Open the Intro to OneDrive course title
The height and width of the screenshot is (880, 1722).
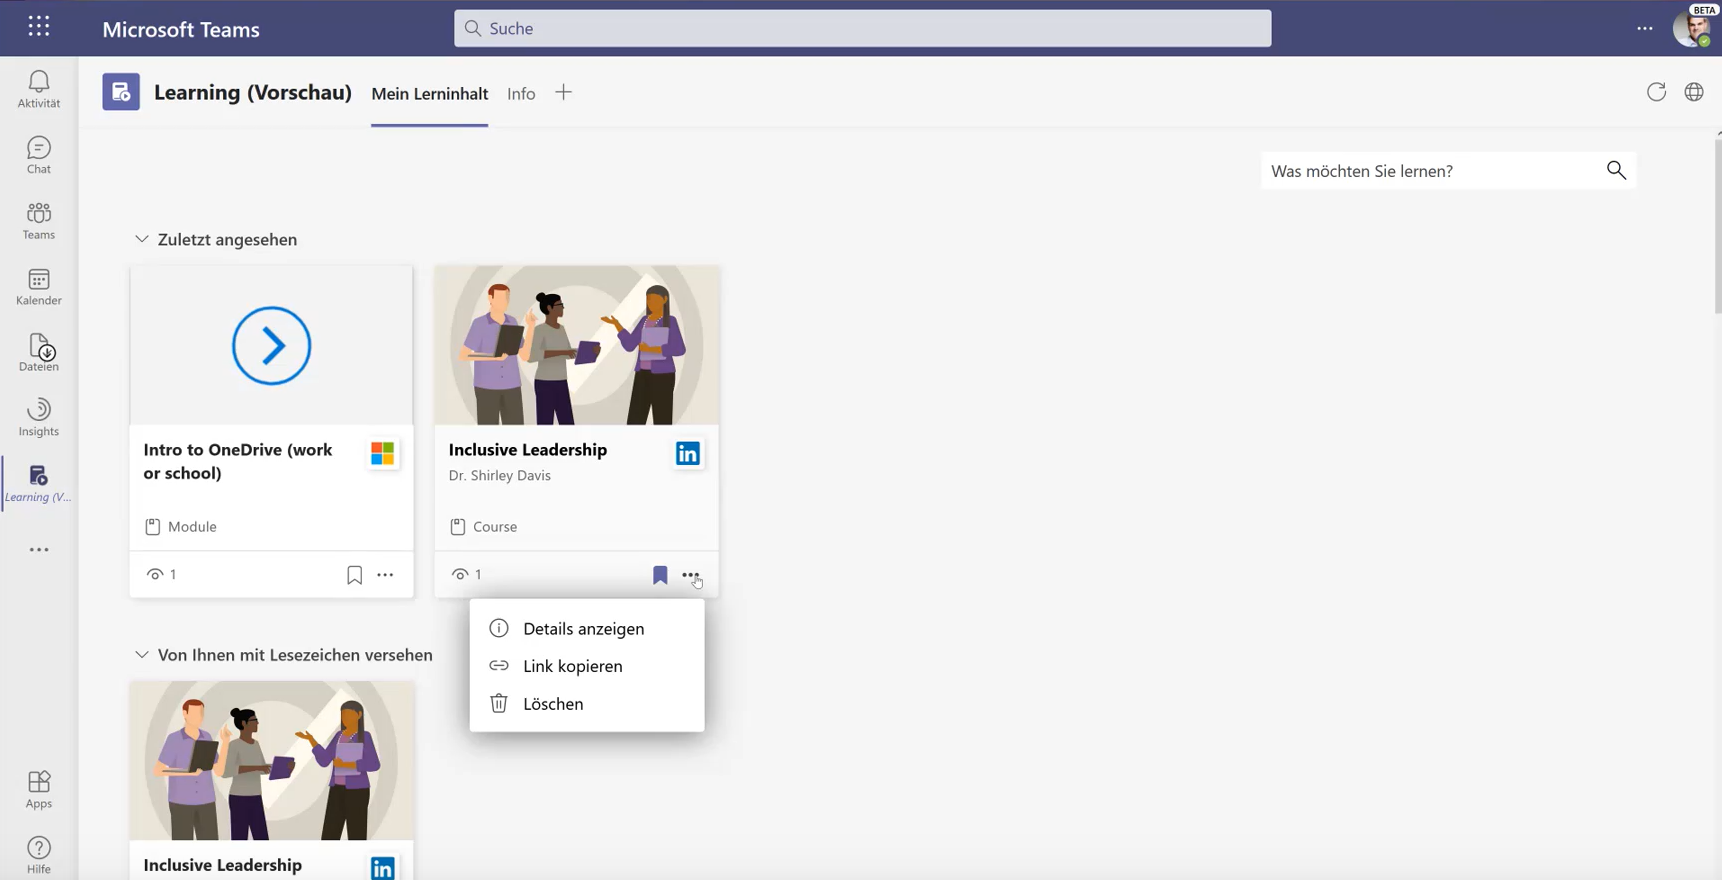coord(238,461)
